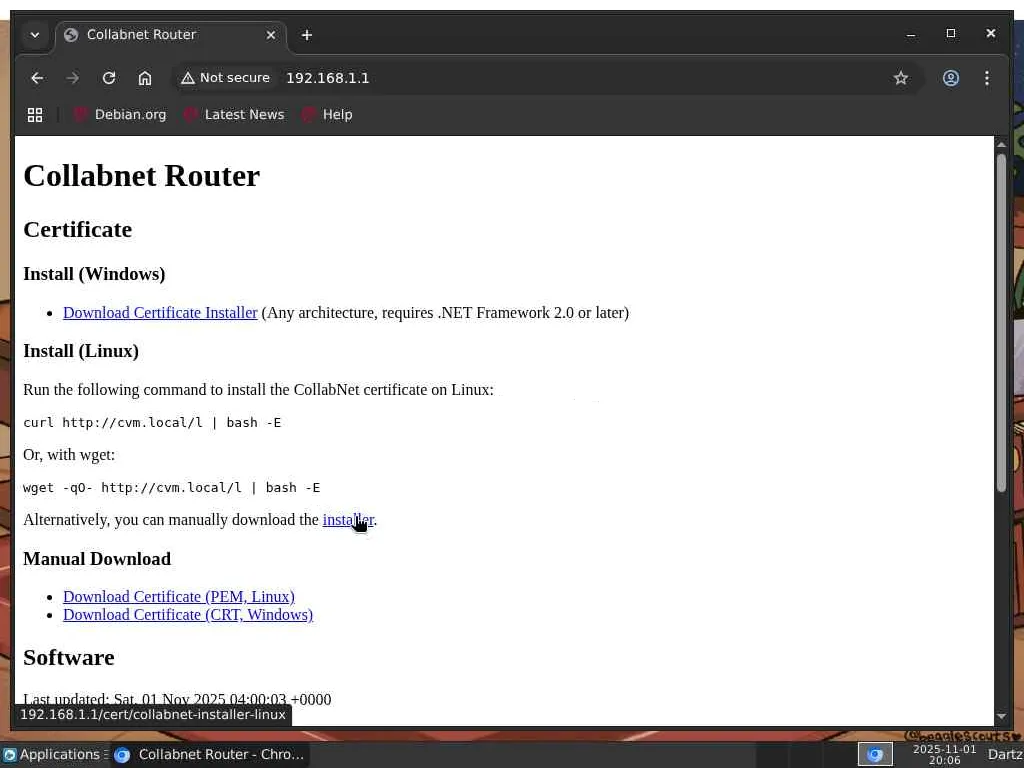Click the taskbar date and time clock
This screenshot has width=1024, height=768.
[944, 755]
